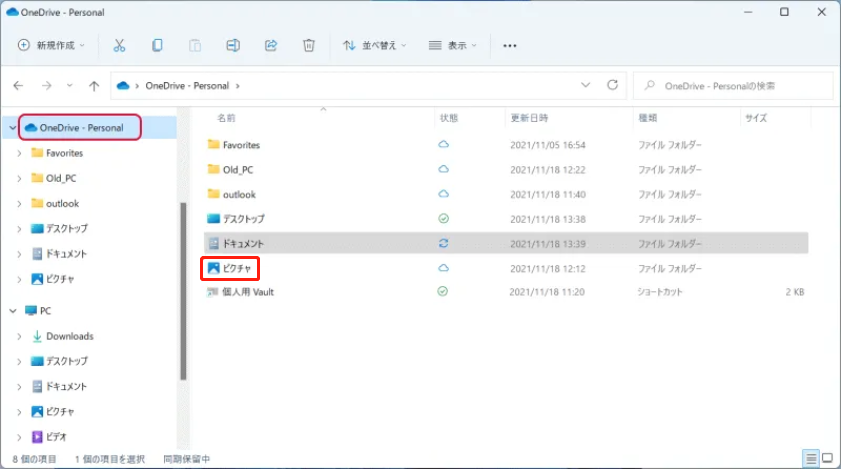Switch to details view in status bar
This screenshot has width=842, height=470.
pyautogui.click(x=811, y=458)
